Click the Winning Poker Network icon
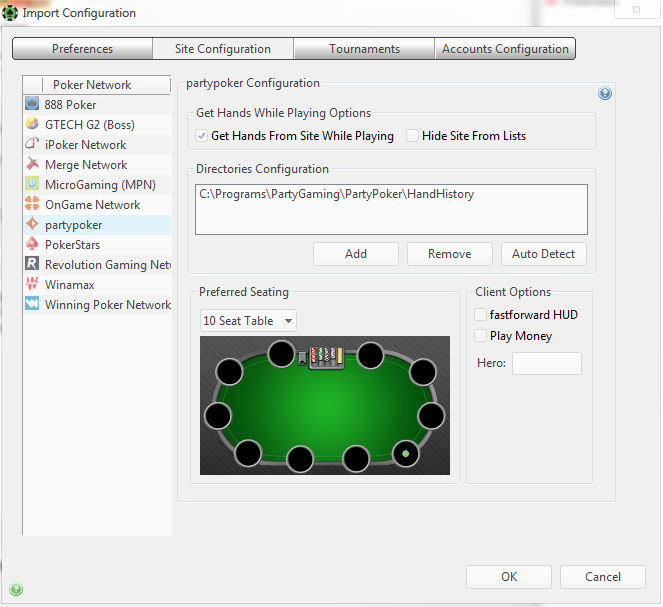663x607 pixels. [32, 304]
